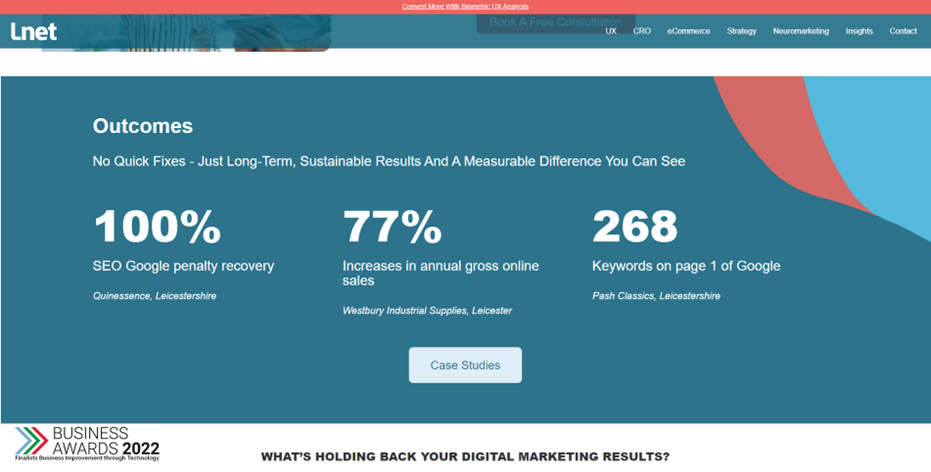931x472 pixels.
Task: Click the 100% statistic figure
Action: 157,226
